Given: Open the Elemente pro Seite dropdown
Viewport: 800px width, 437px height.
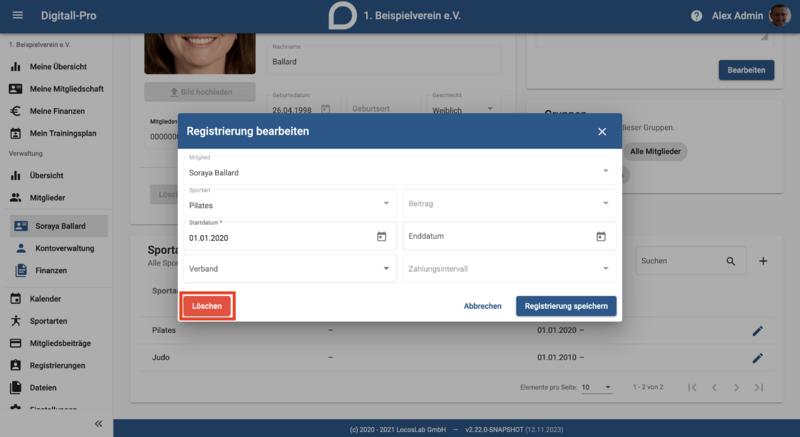Looking at the screenshot, I should pyautogui.click(x=596, y=388).
